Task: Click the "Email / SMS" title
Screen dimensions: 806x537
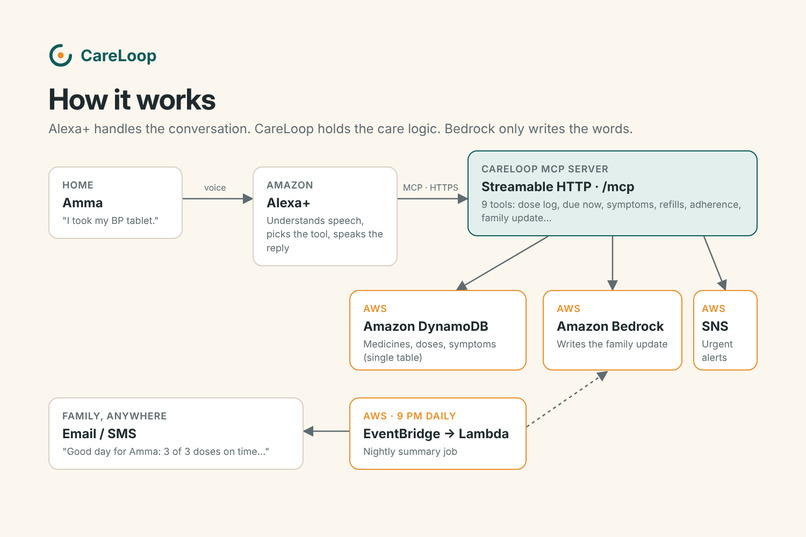Action: 99,434
